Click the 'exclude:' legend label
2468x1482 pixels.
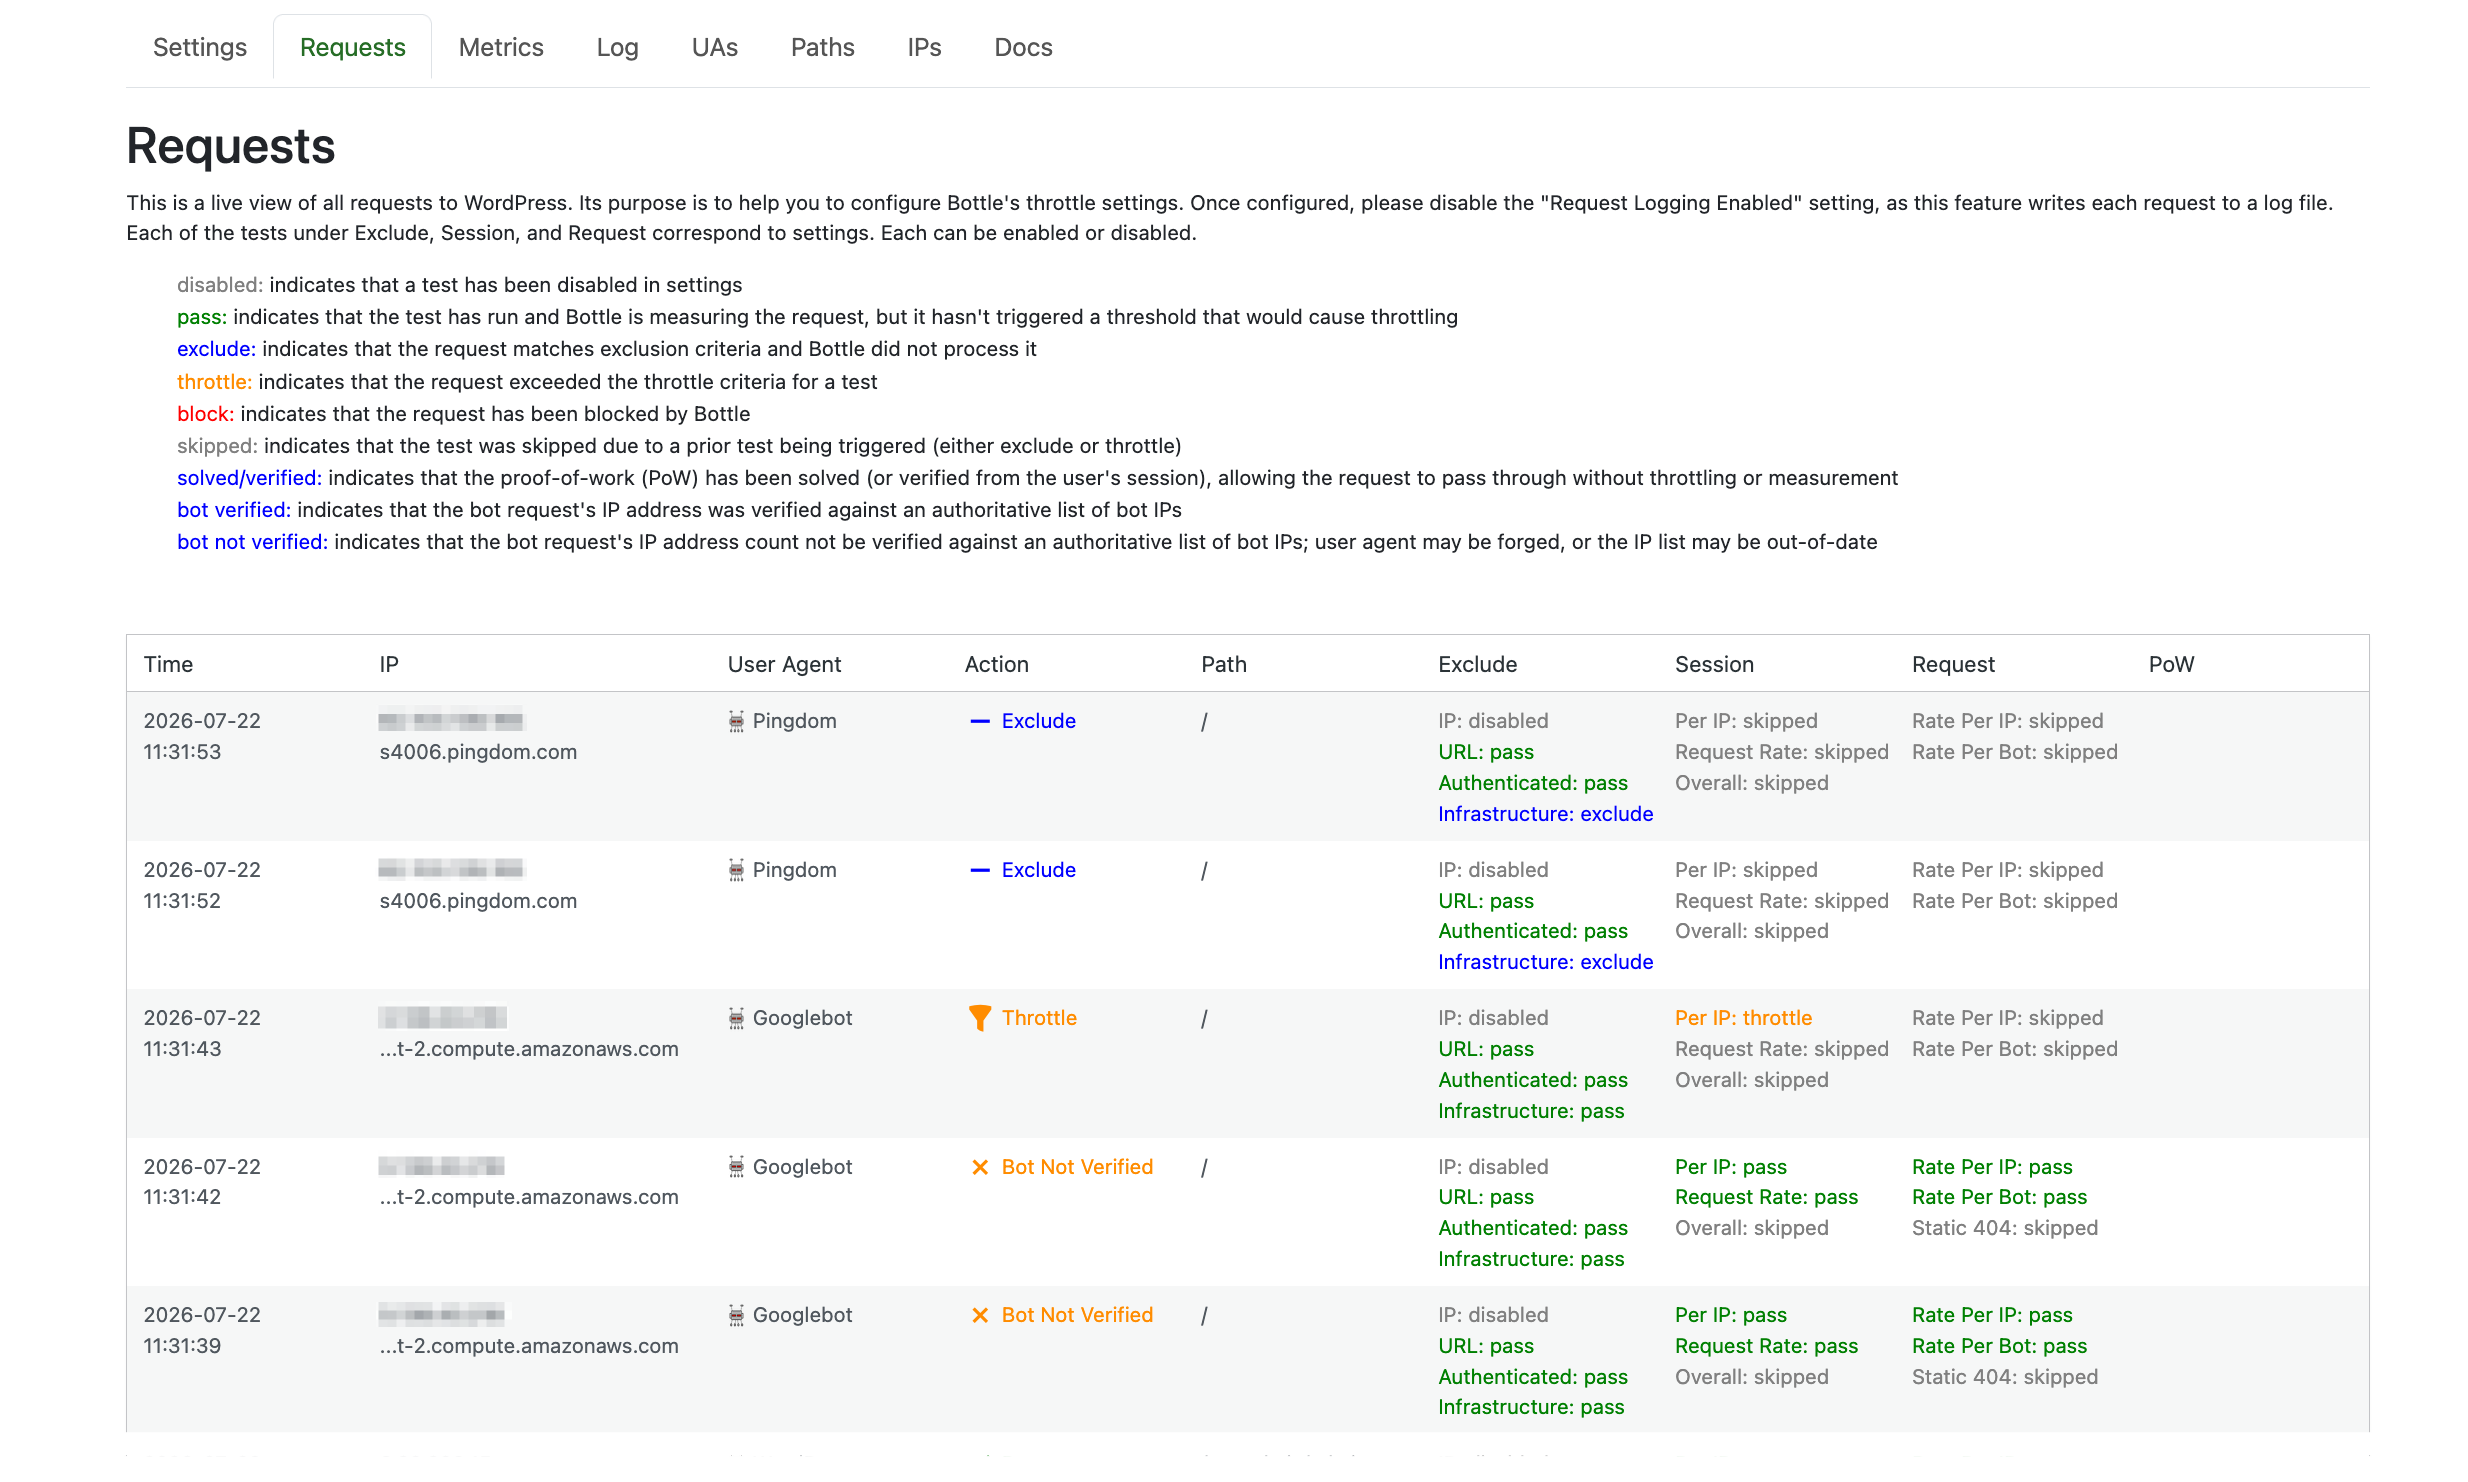(216, 349)
